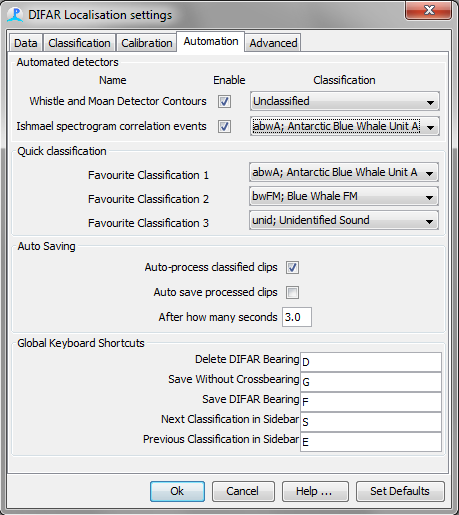Select the Advanced tab

(x=273, y=43)
